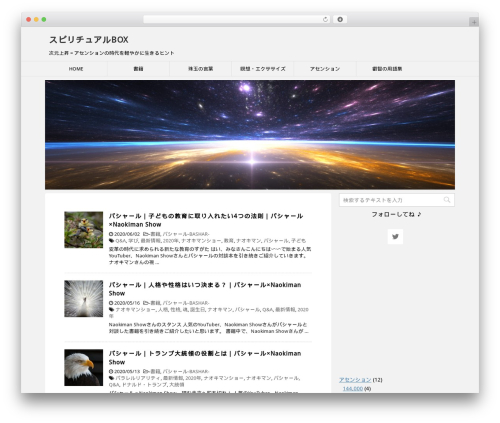Viewport: 500px width, 423px height.
Task: Click the 2020/06/02 post date
Action: click(127, 234)
